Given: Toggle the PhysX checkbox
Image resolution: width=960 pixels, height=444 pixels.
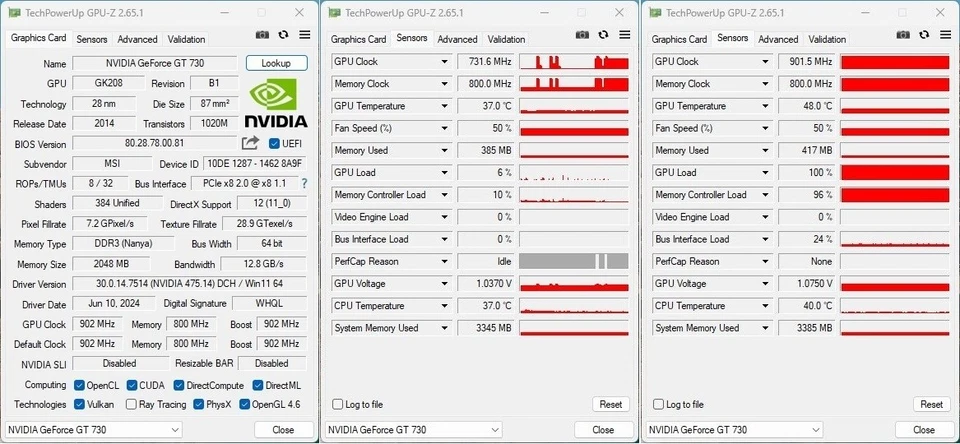Looking at the screenshot, I should point(198,404).
